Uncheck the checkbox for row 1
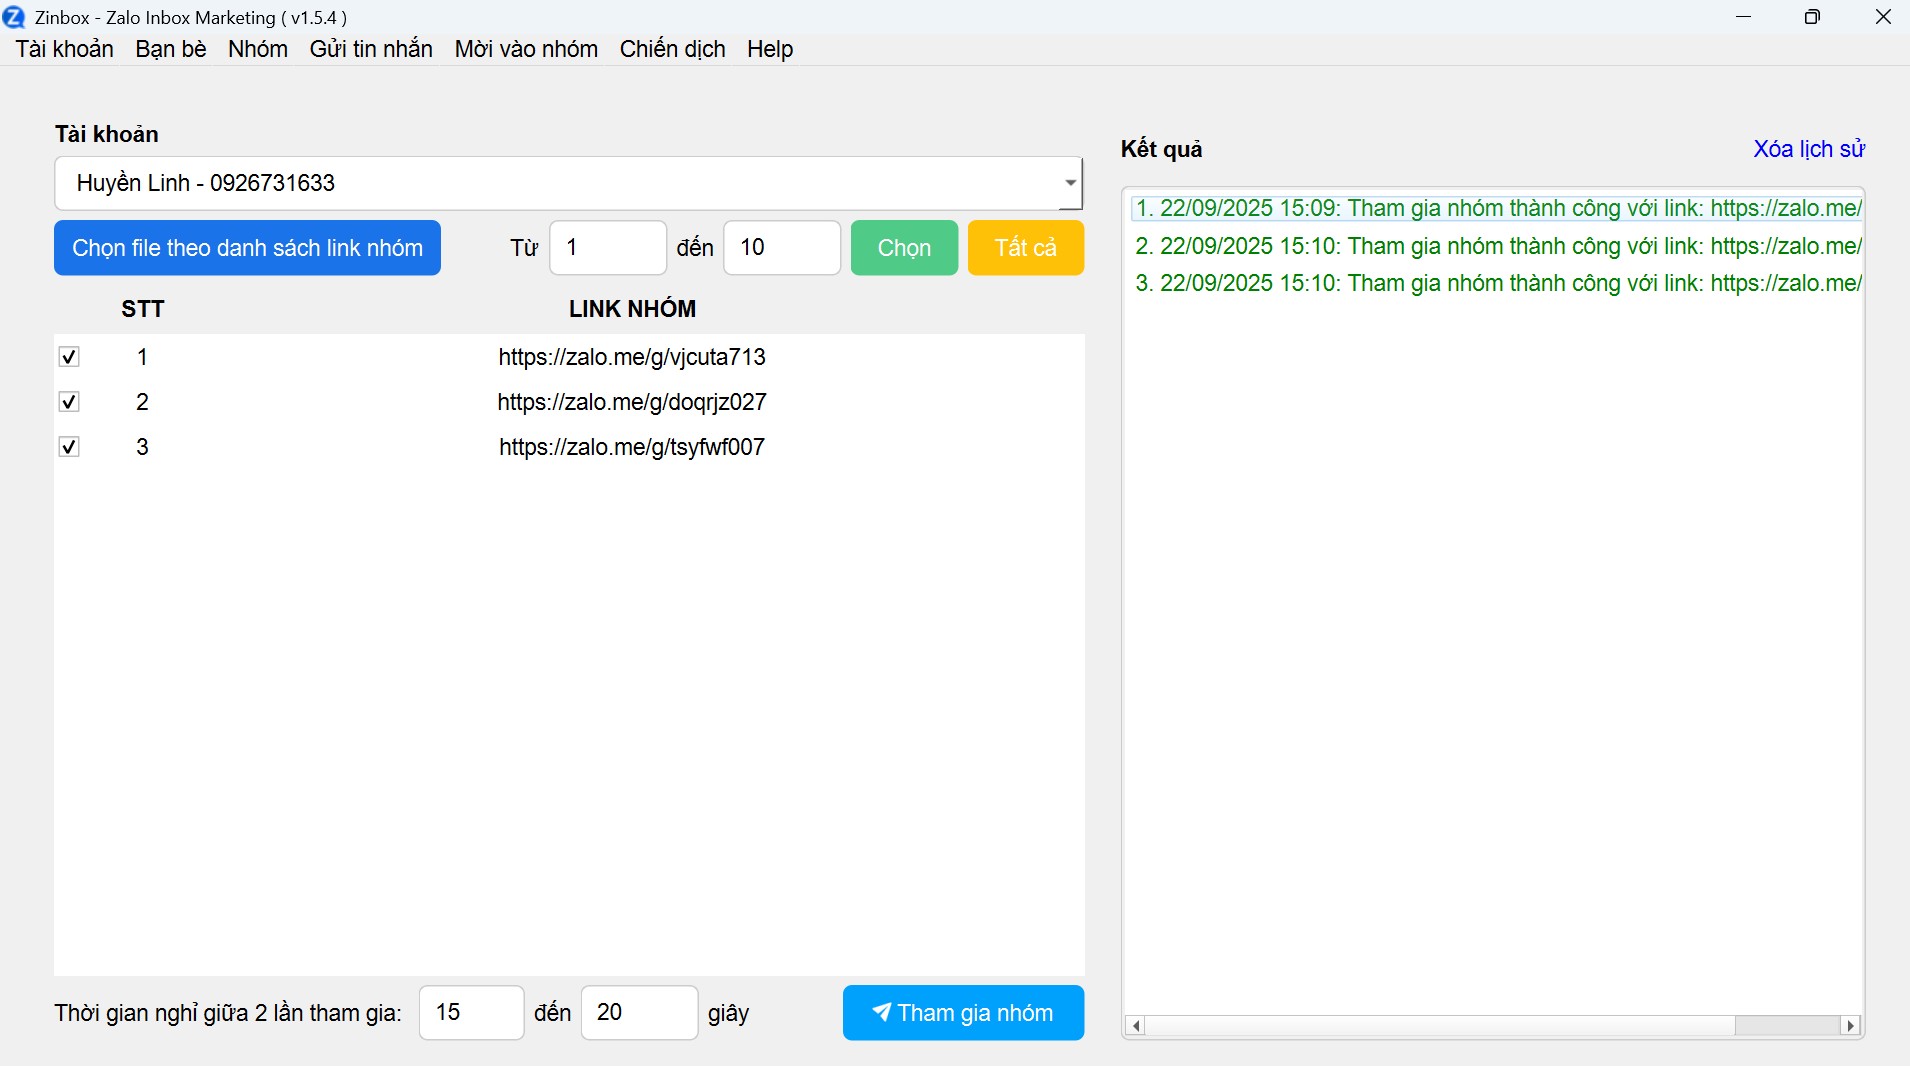The image size is (1910, 1066). pyautogui.click(x=69, y=357)
